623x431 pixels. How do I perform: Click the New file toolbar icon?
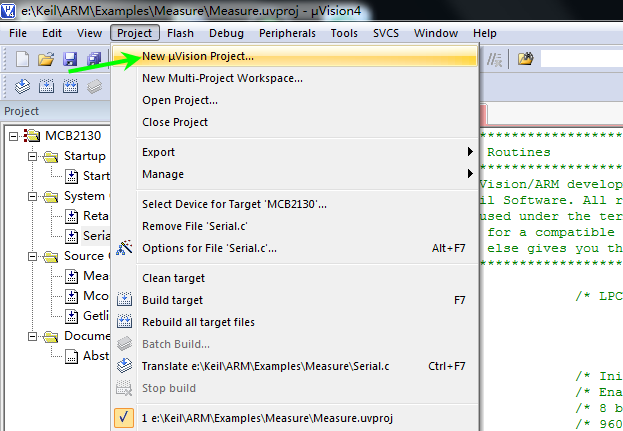coord(22,60)
